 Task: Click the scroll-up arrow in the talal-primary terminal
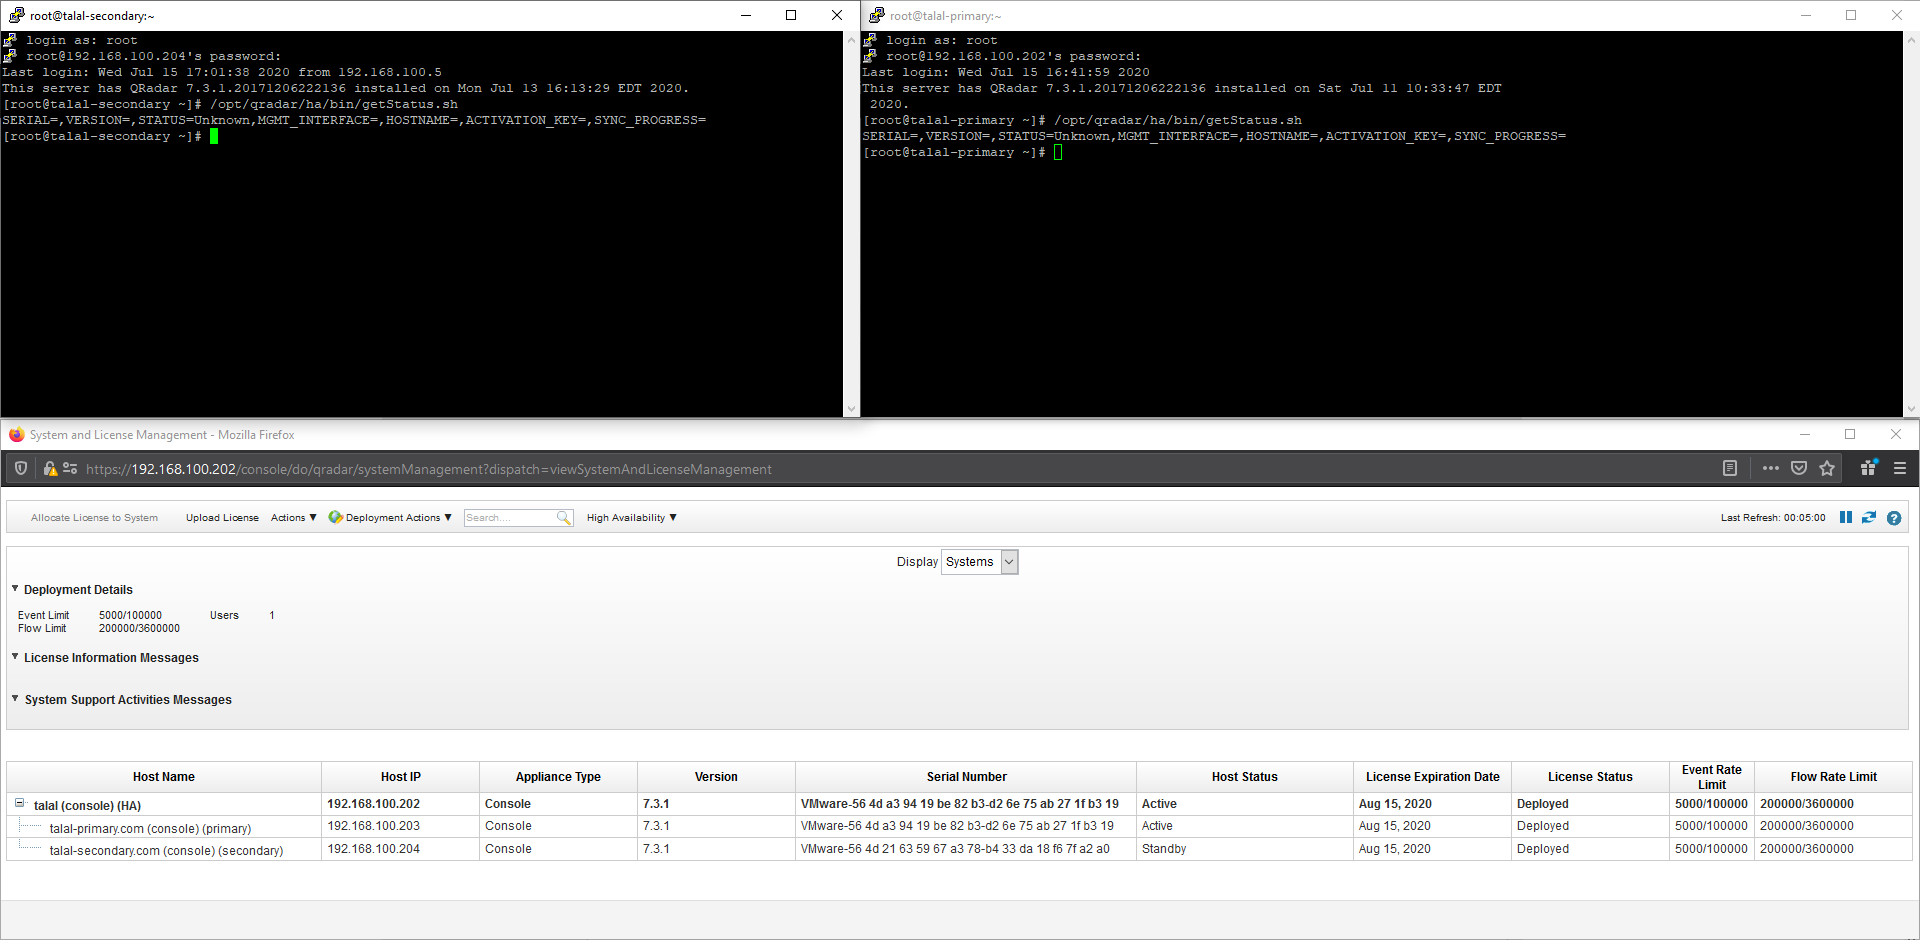1911,39
